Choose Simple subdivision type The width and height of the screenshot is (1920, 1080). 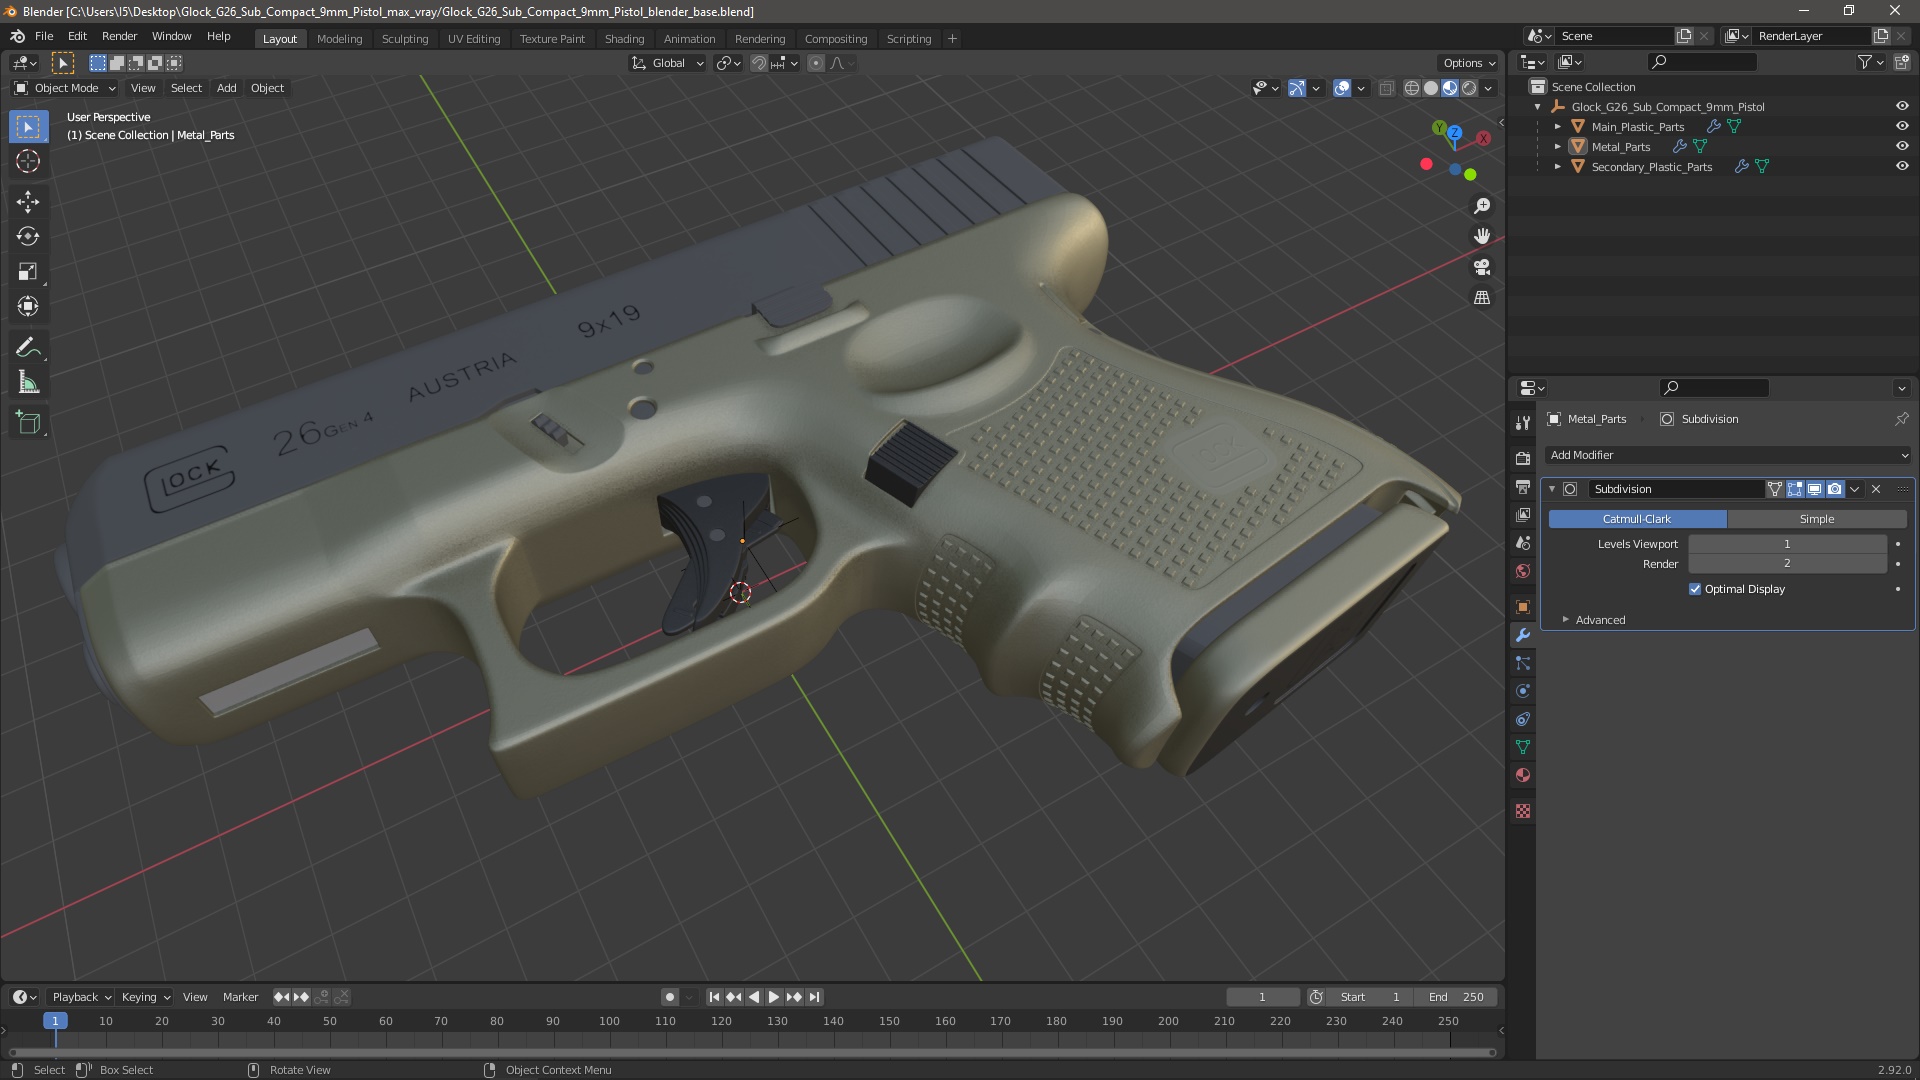[x=1817, y=519]
